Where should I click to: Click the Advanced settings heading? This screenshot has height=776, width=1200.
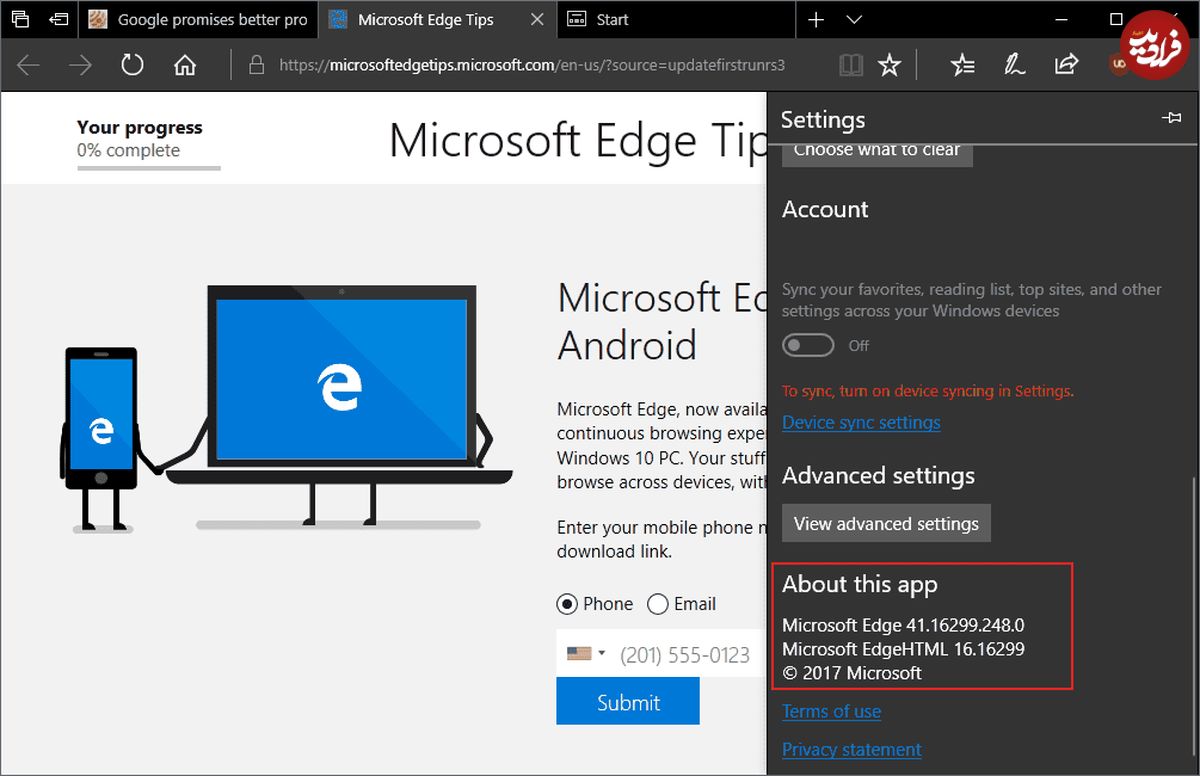click(878, 475)
